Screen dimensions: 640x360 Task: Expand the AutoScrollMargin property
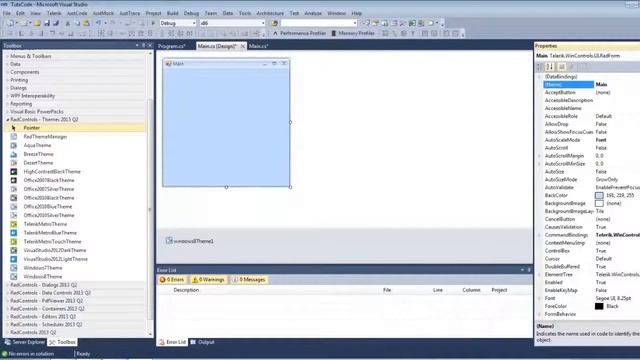[x=539, y=156]
